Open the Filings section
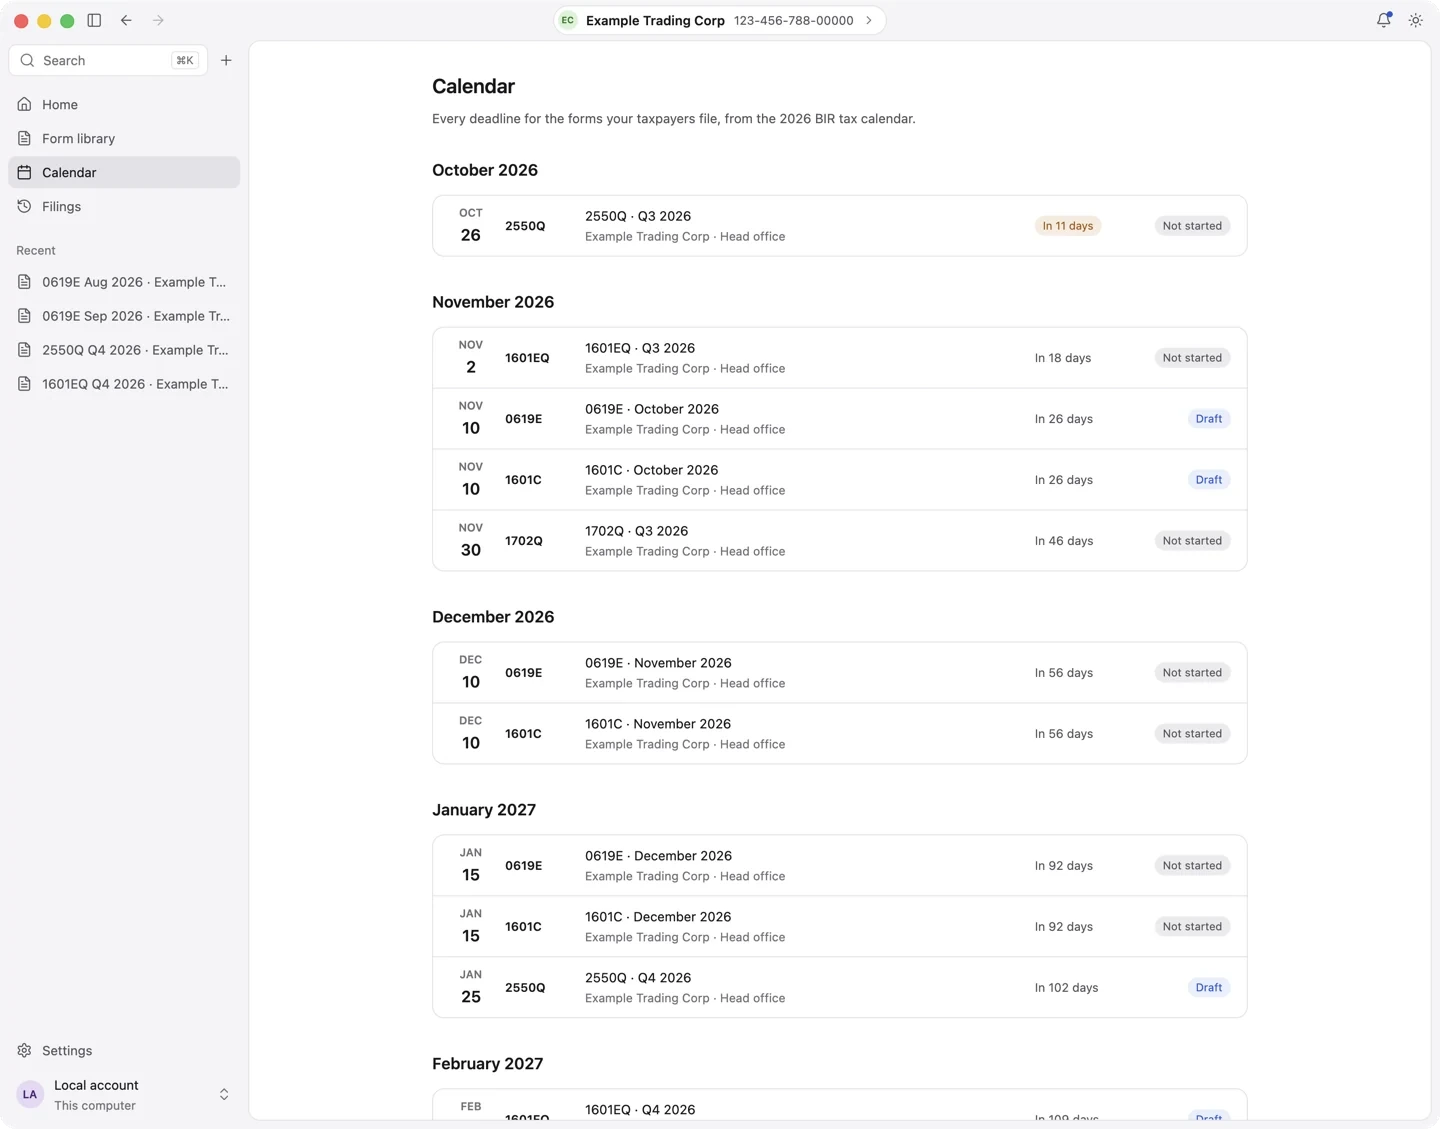This screenshot has height=1129, width=1440. 124,206
